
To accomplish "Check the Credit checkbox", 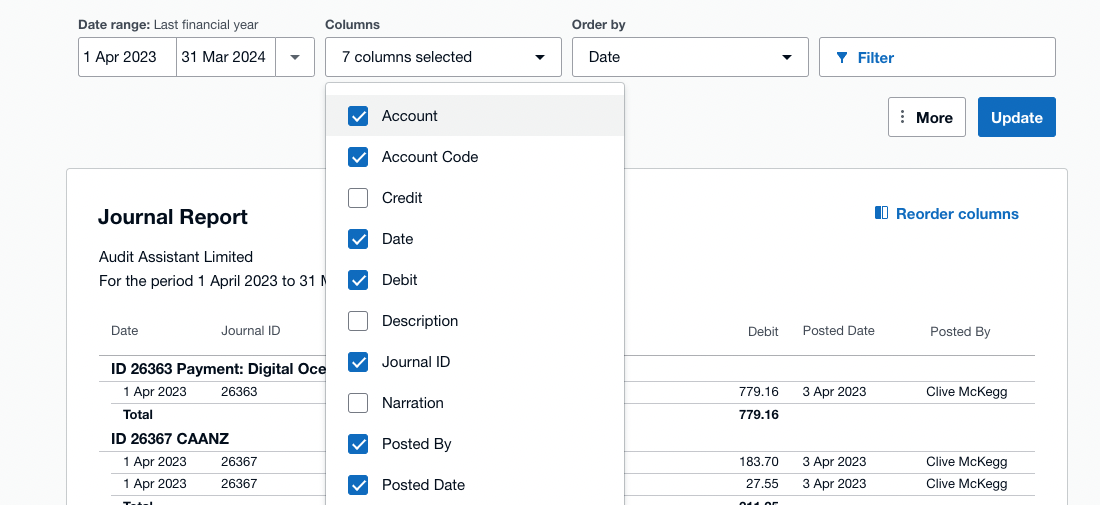I will pyautogui.click(x=358, y=198).
